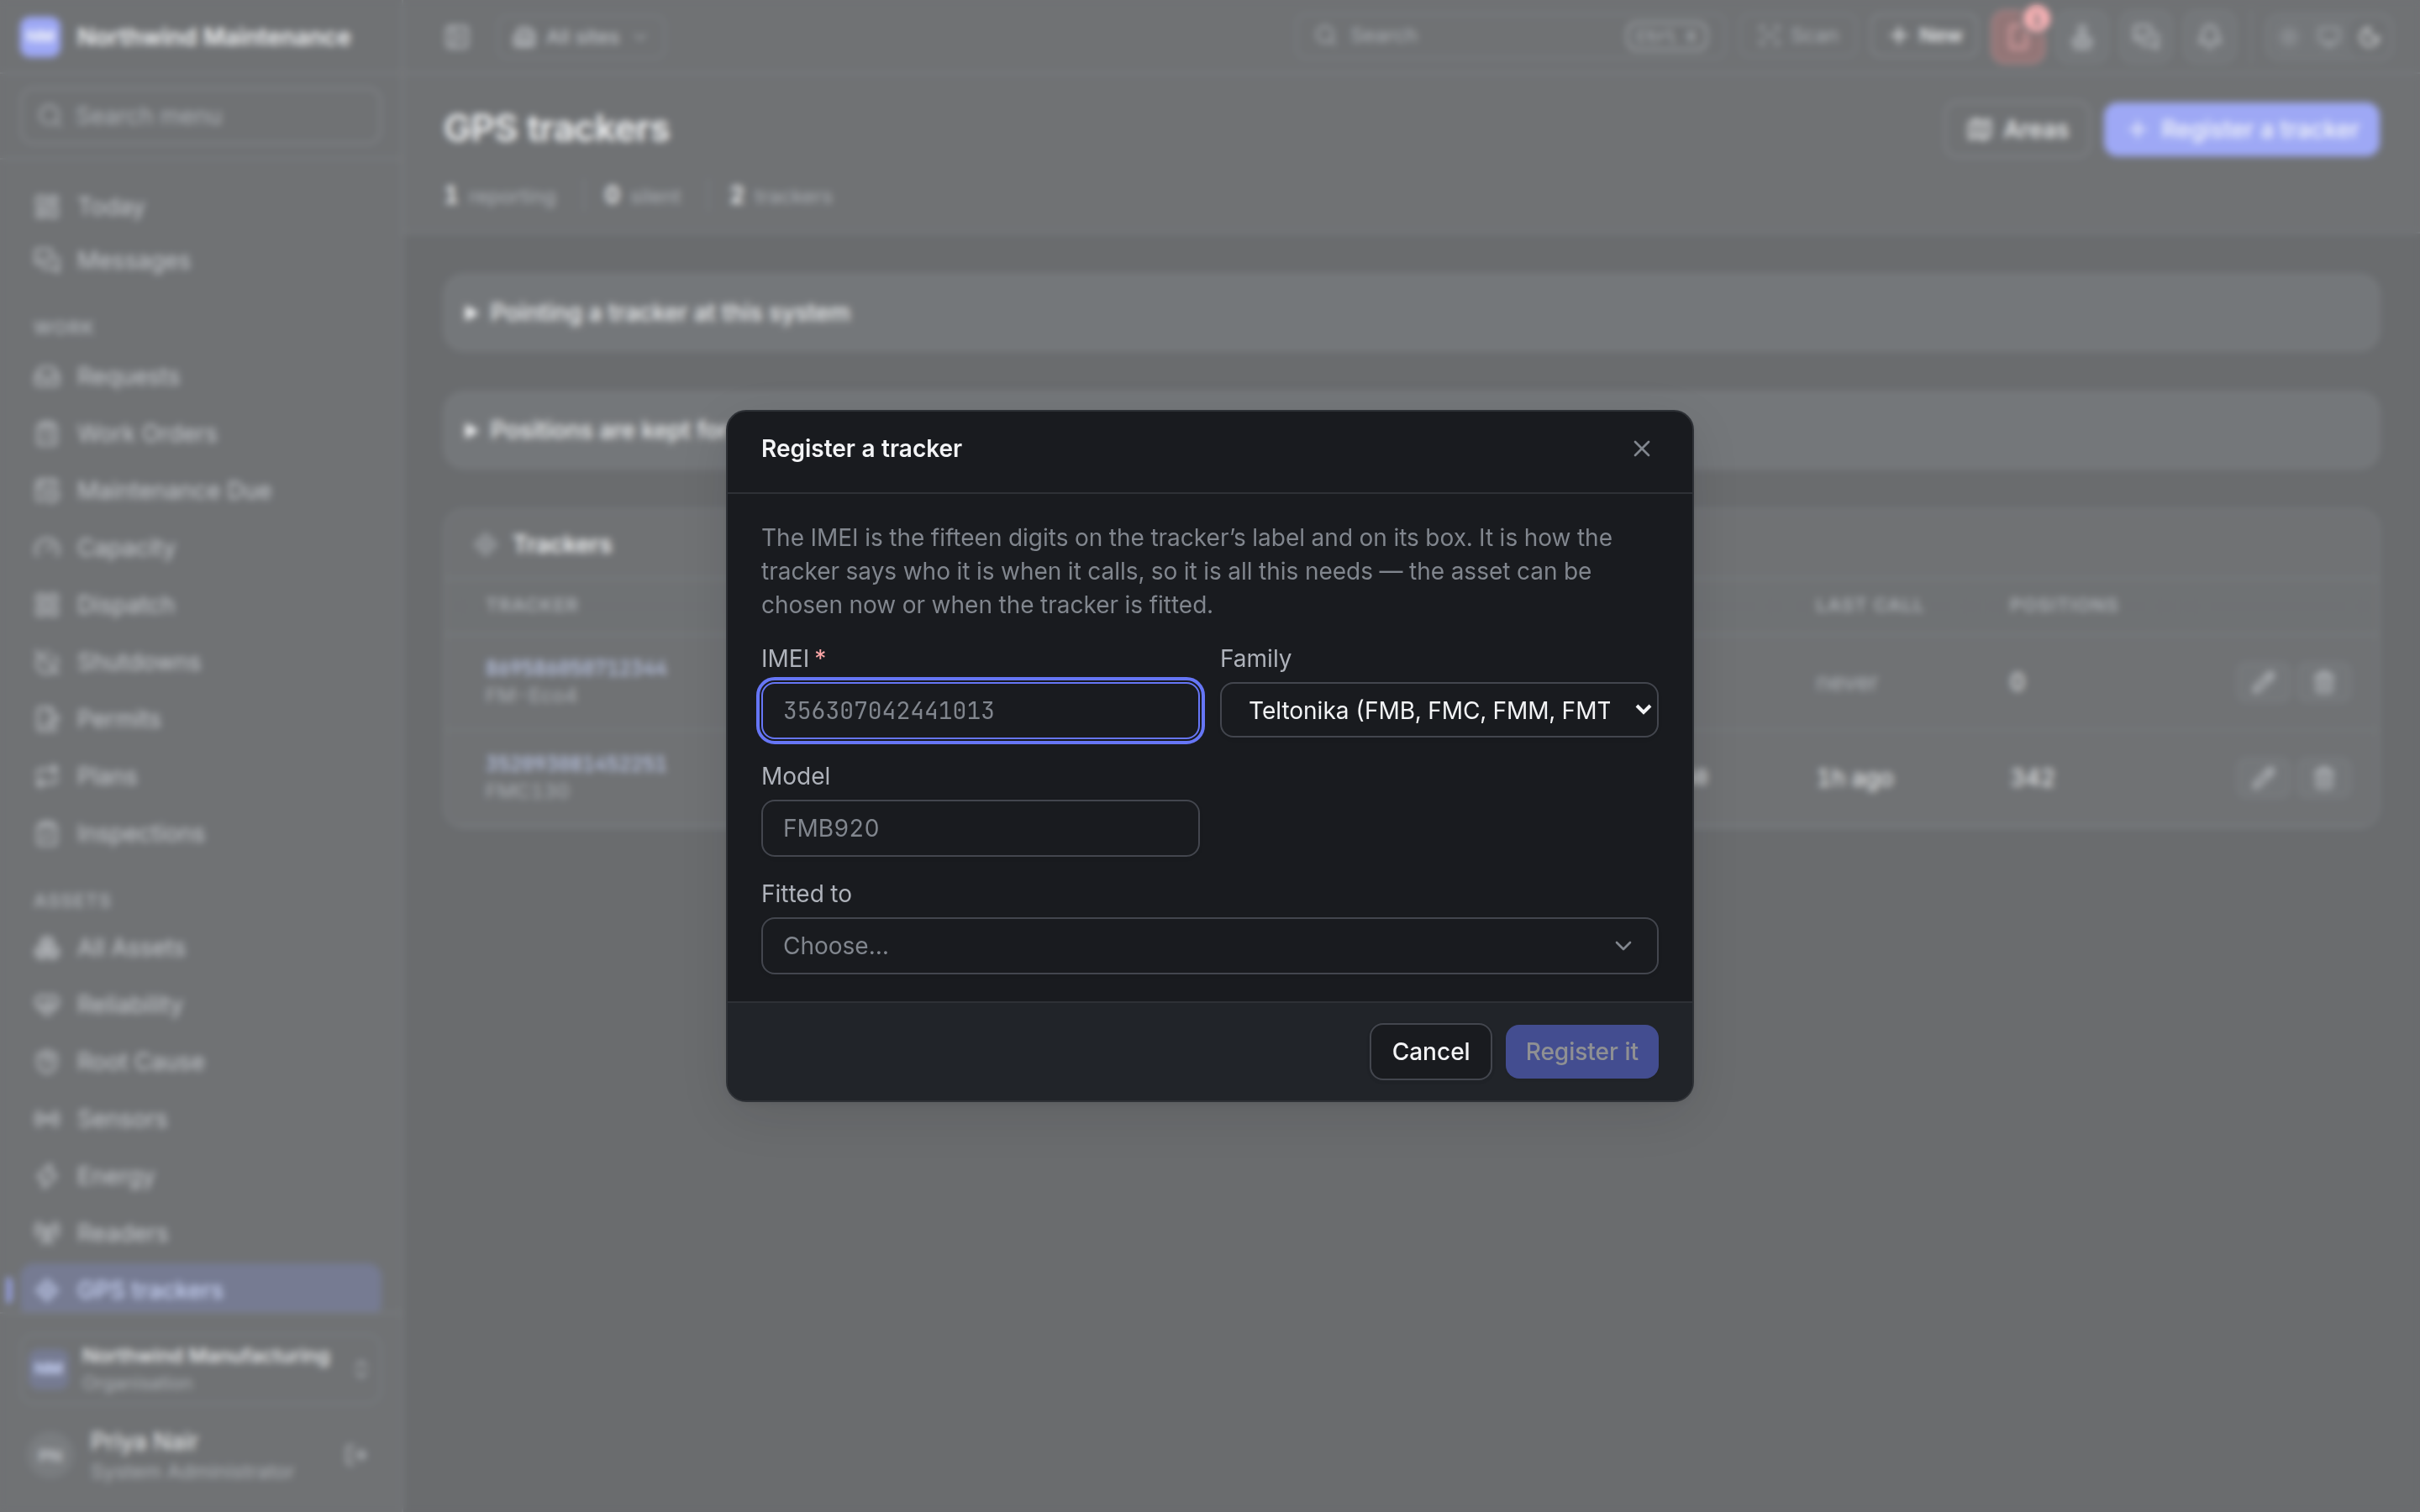Close the Register a tracker dialog
The image size is (2420, 1512).
[x=1641, y=449]
